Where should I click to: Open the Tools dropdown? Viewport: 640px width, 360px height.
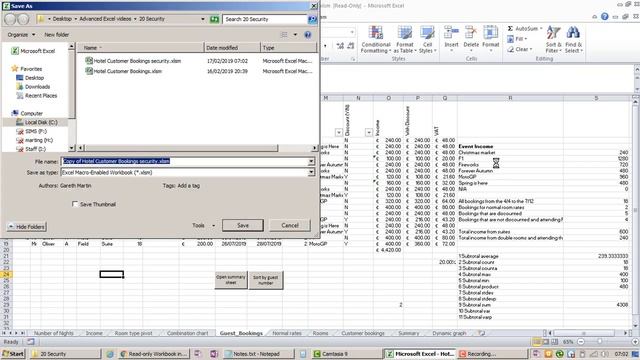coord(204,225)
